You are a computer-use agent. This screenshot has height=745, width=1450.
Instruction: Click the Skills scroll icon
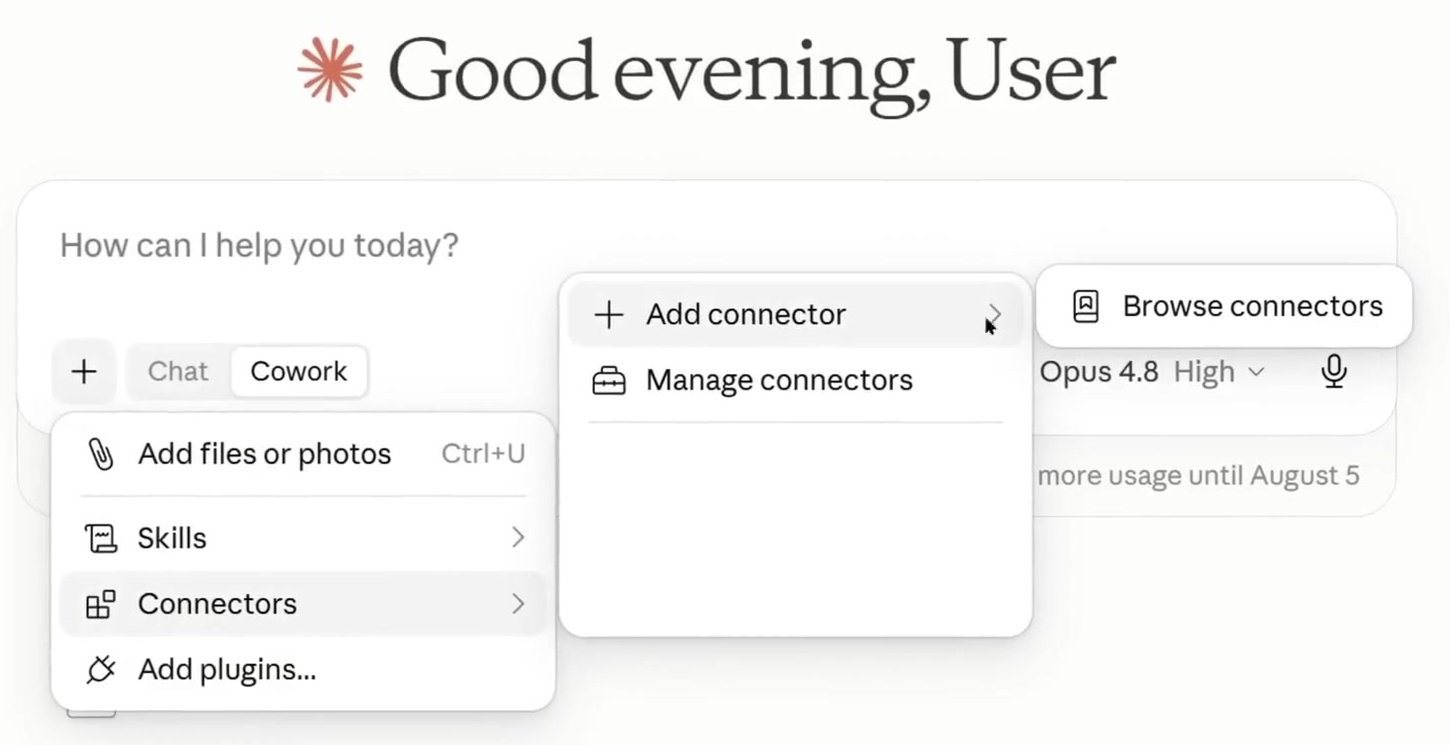coord(101,538)
